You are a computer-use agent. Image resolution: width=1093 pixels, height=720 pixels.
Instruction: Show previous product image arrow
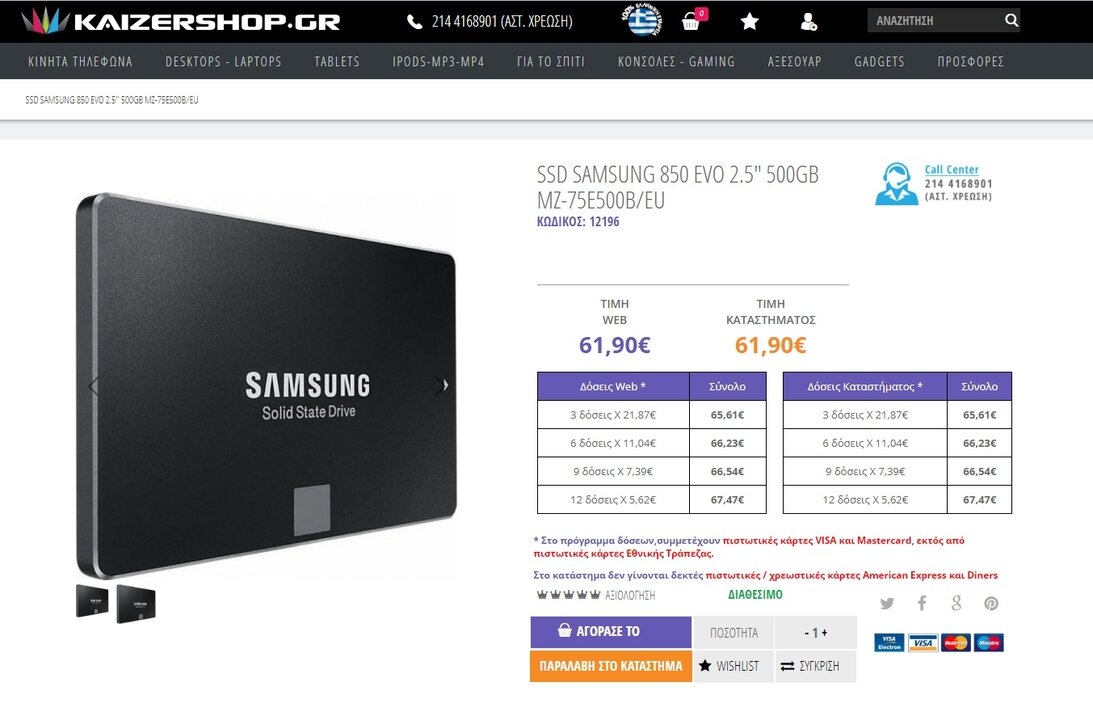click(x=94, y=385)
